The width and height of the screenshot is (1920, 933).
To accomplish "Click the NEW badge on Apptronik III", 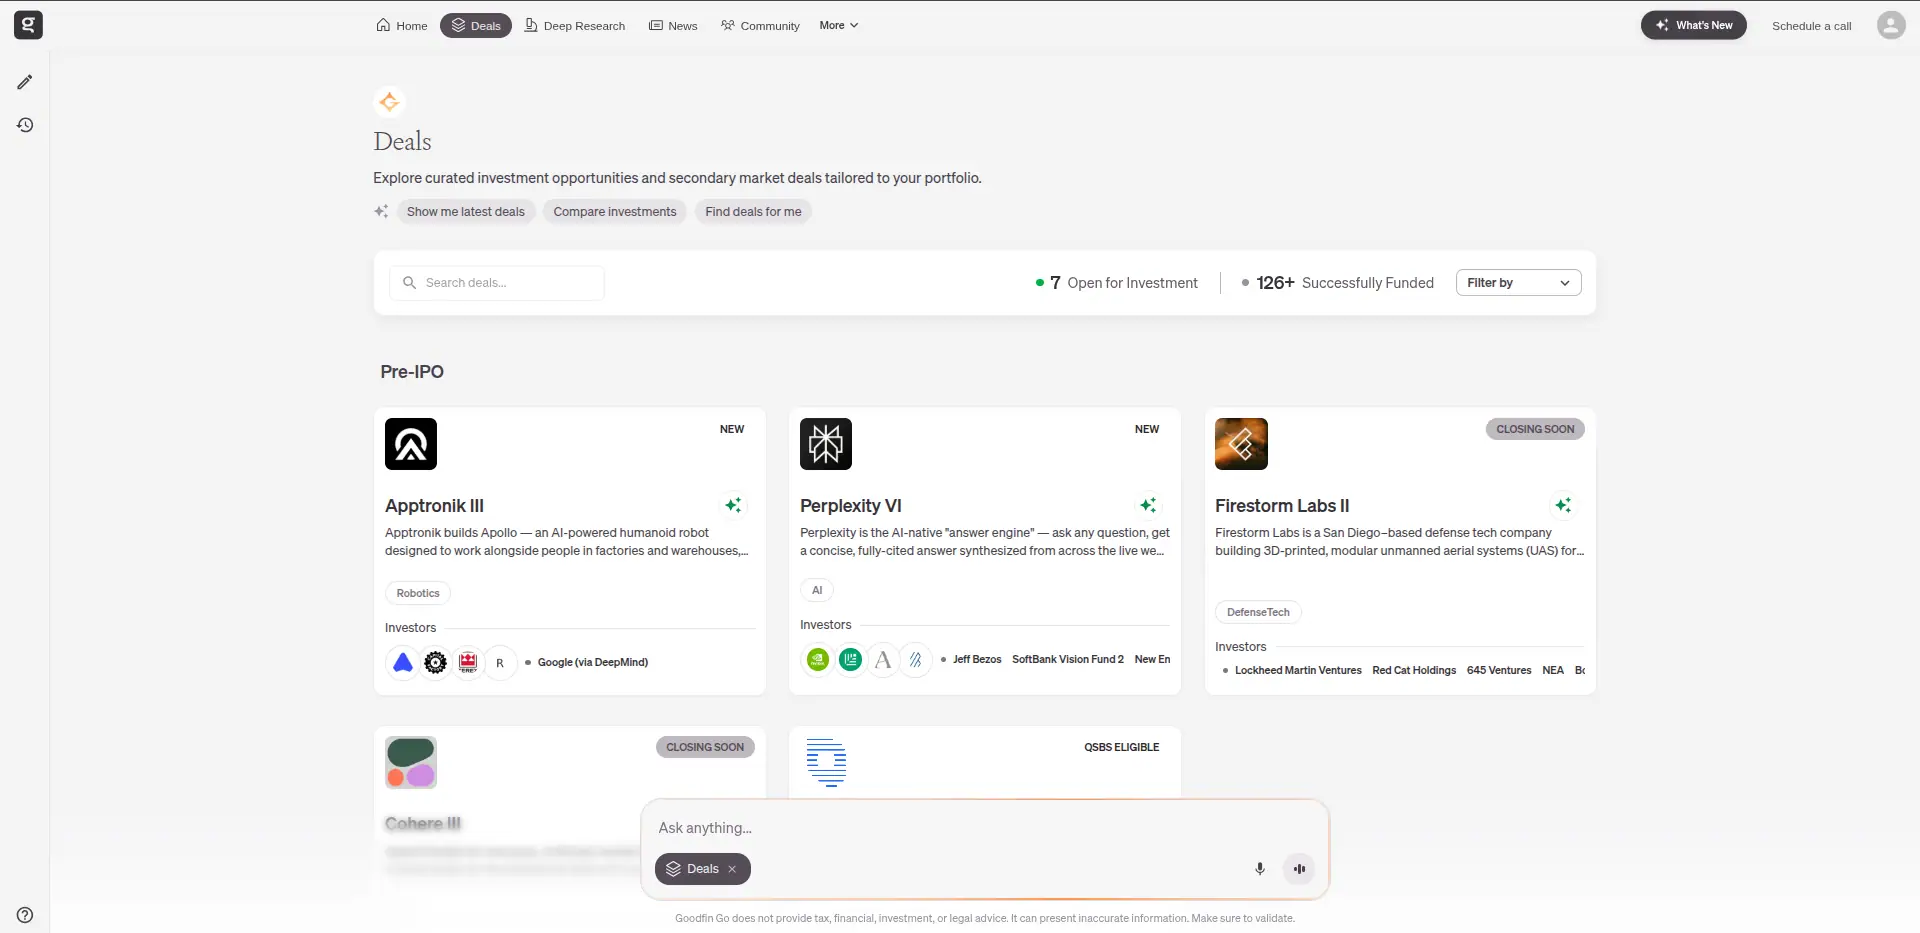I will coord(732,429).
